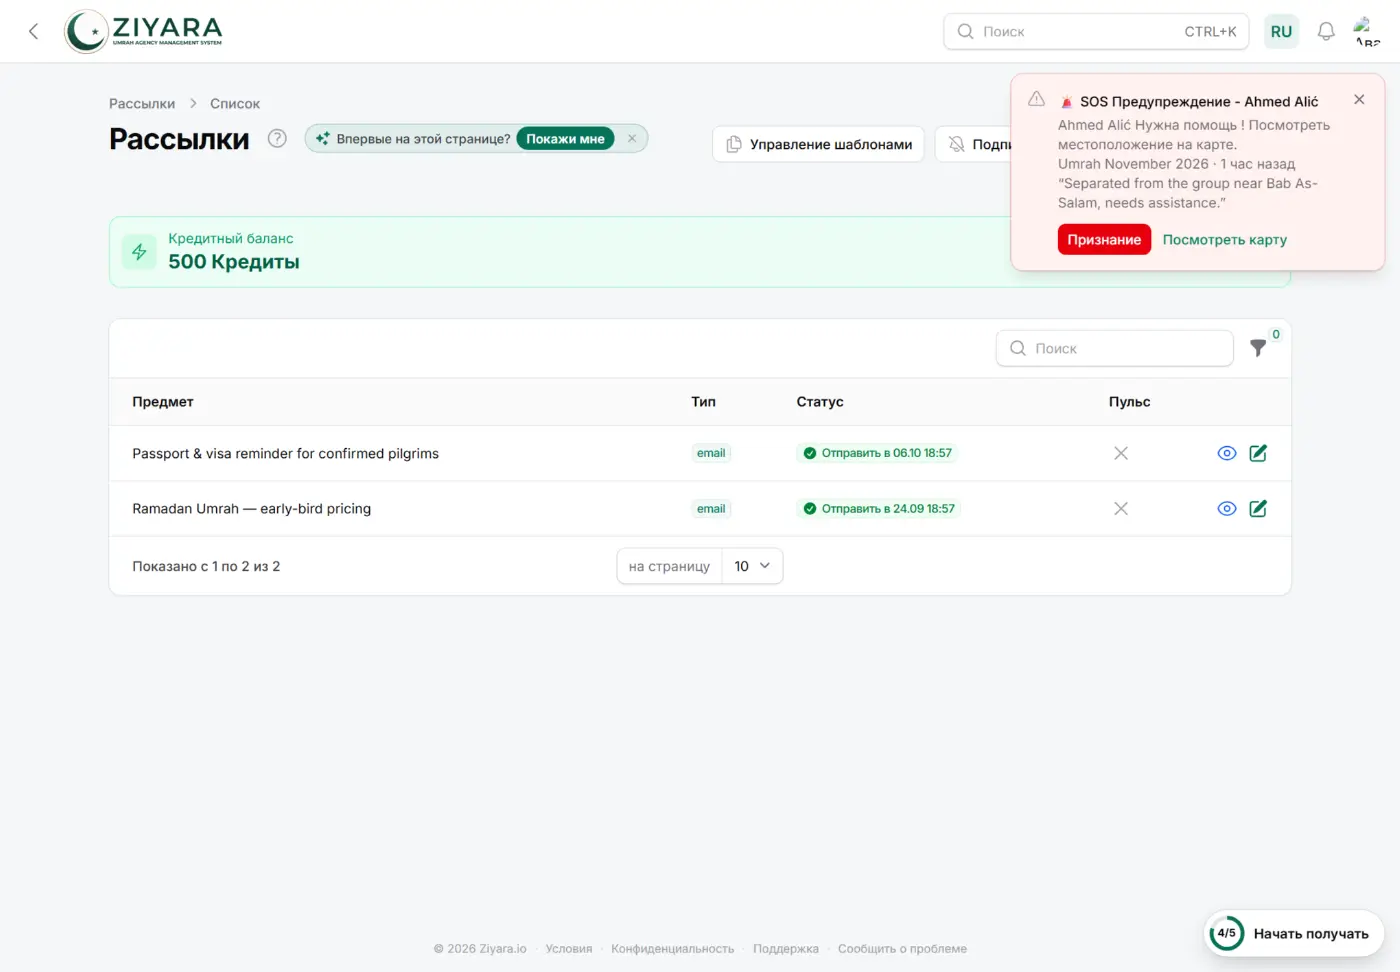1400x972 pixels.
Task: Select the Ramadan Umrah — early-bird pricing subject
Action: 251,509
